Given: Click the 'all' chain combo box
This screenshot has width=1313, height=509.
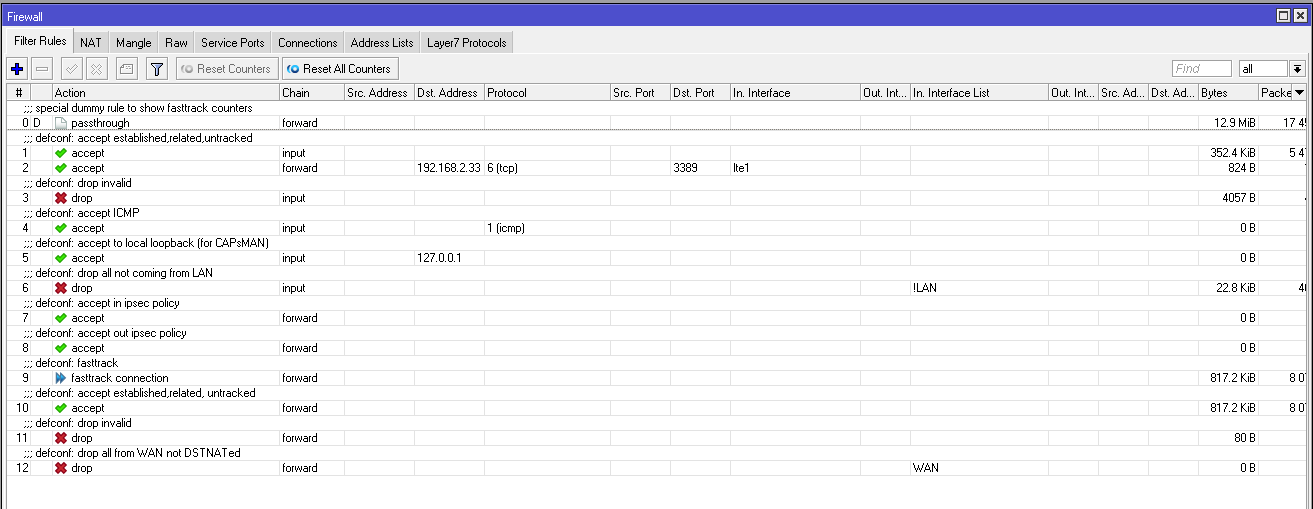Looking at the screenshot, I should (x=1262, y=69).
